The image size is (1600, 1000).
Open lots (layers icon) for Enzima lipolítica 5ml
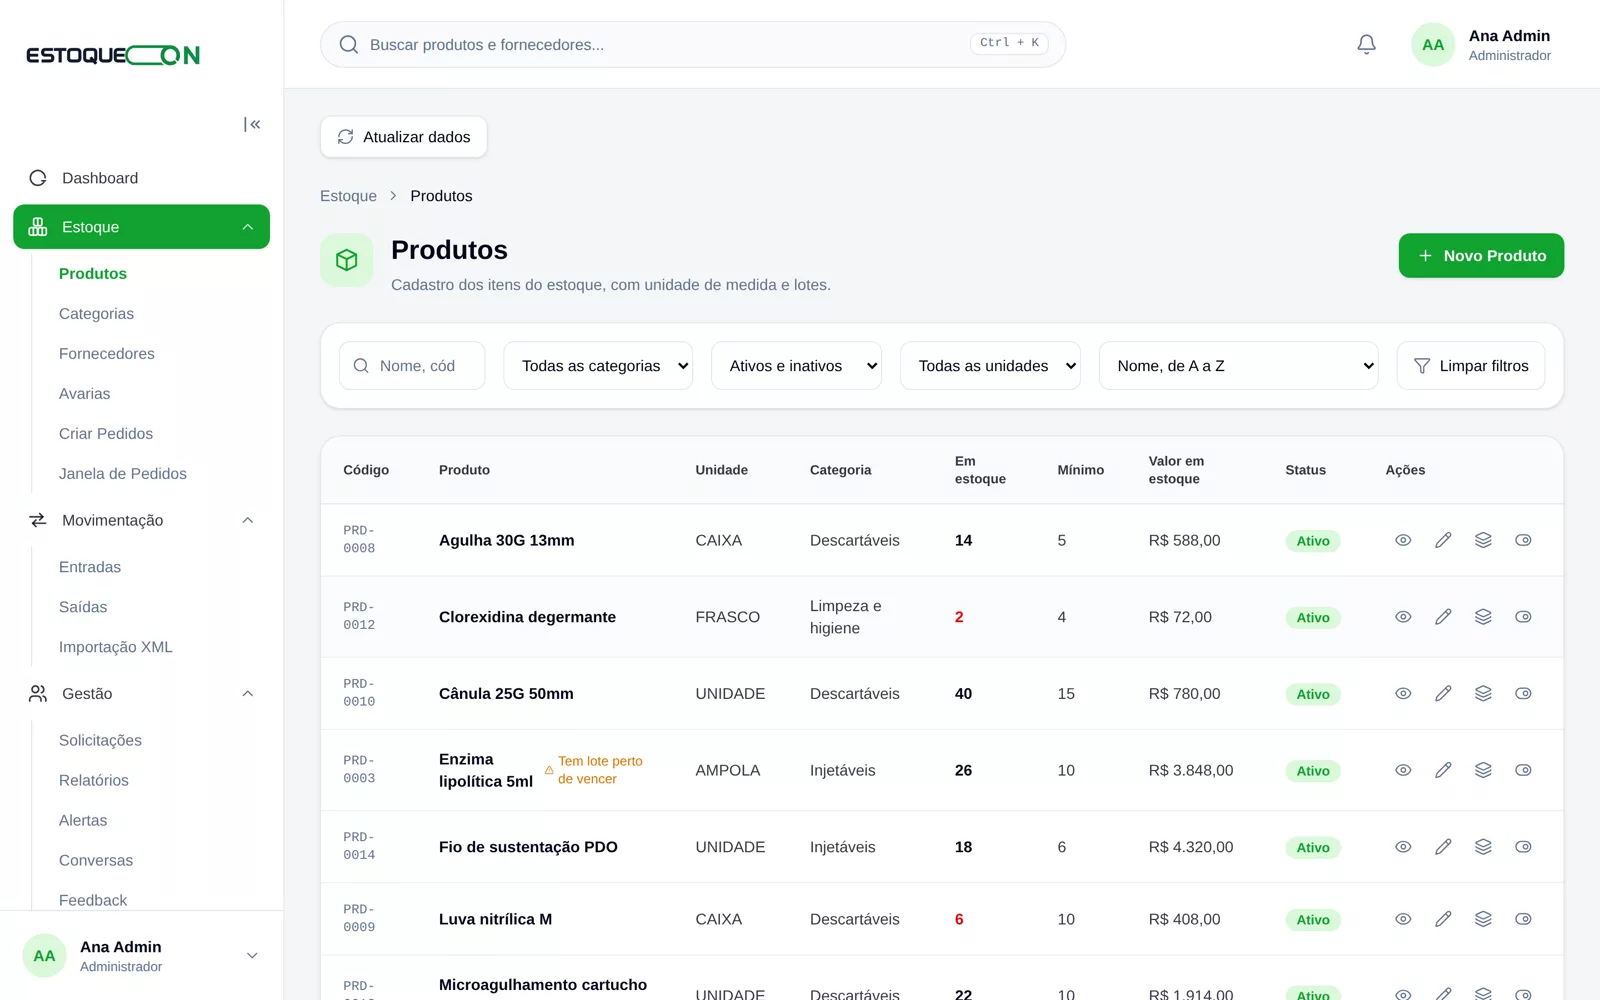click(1483, 770)
